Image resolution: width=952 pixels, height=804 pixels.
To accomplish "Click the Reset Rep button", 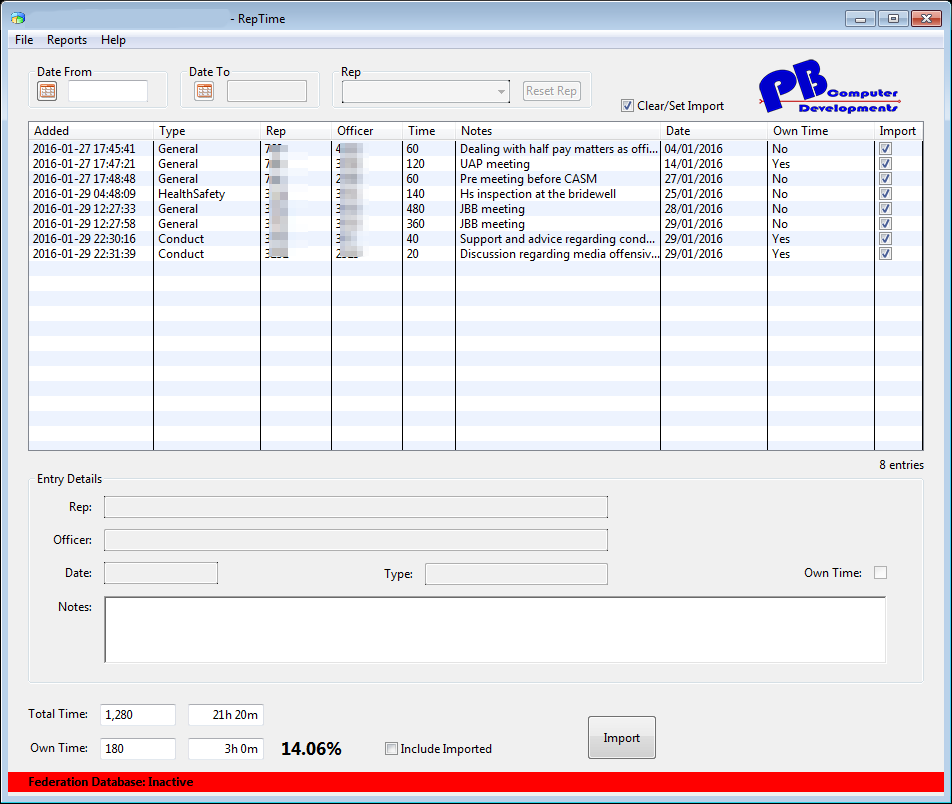I will (x=551, y=91).
